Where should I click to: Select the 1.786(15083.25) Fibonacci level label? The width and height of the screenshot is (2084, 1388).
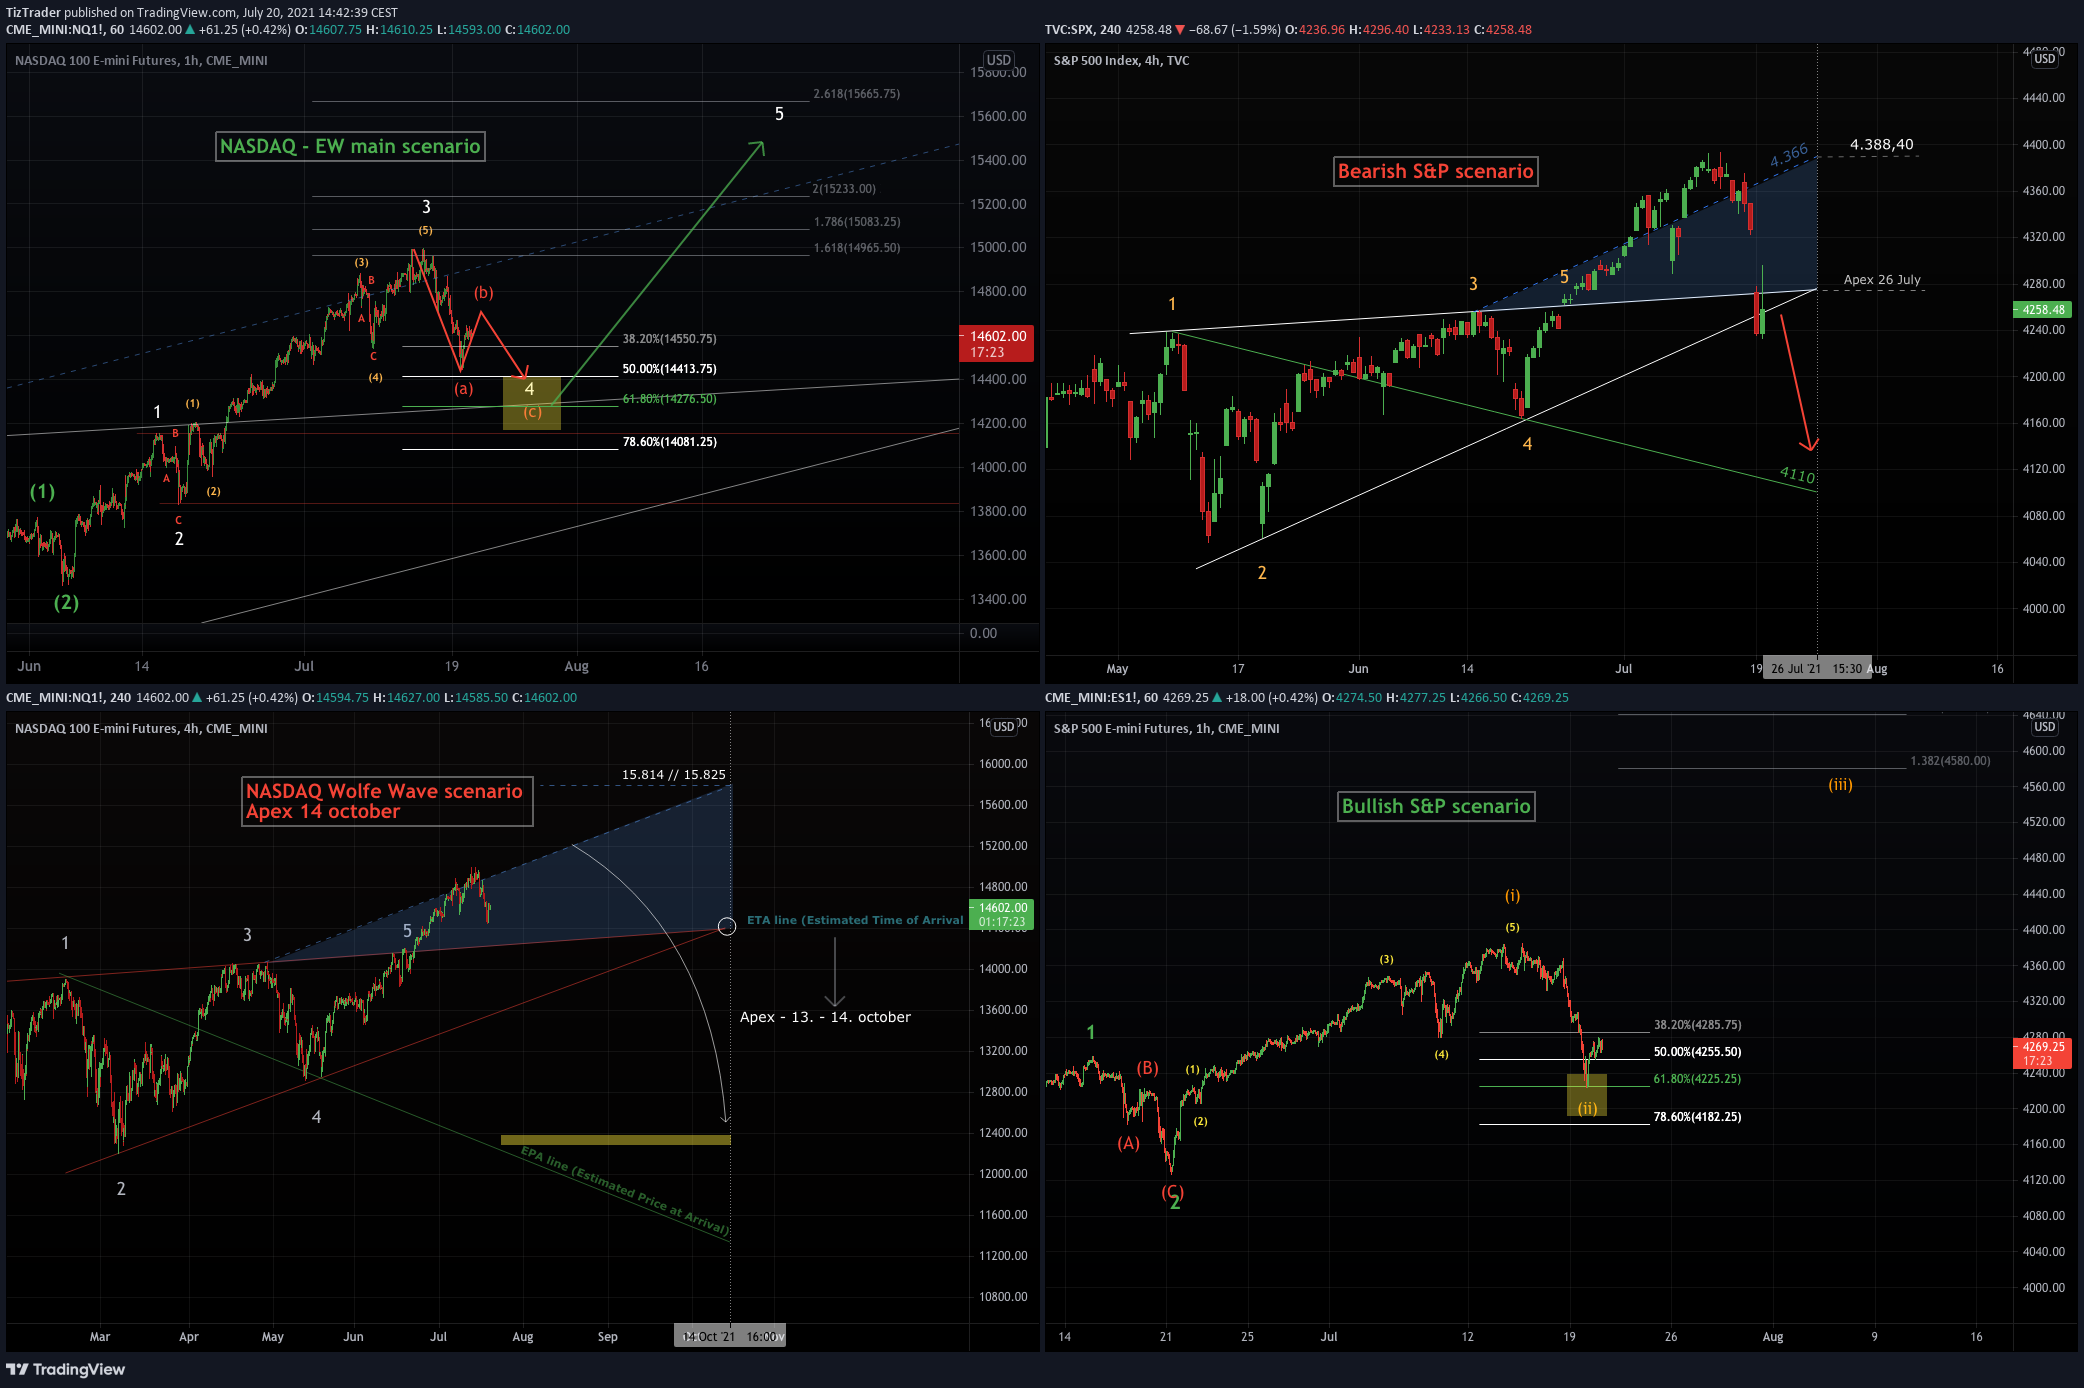[x=857, y=222]
